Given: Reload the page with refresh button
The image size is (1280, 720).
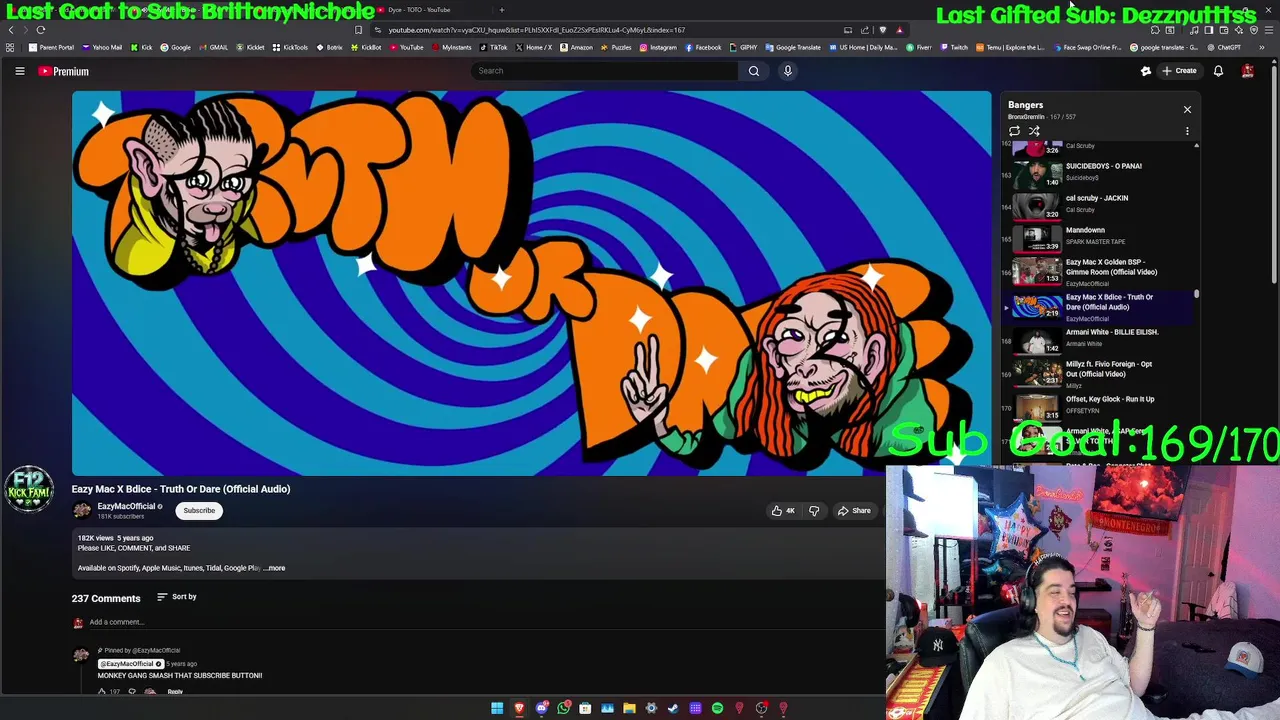Looking at the screenshot, I should pos(41,30).
